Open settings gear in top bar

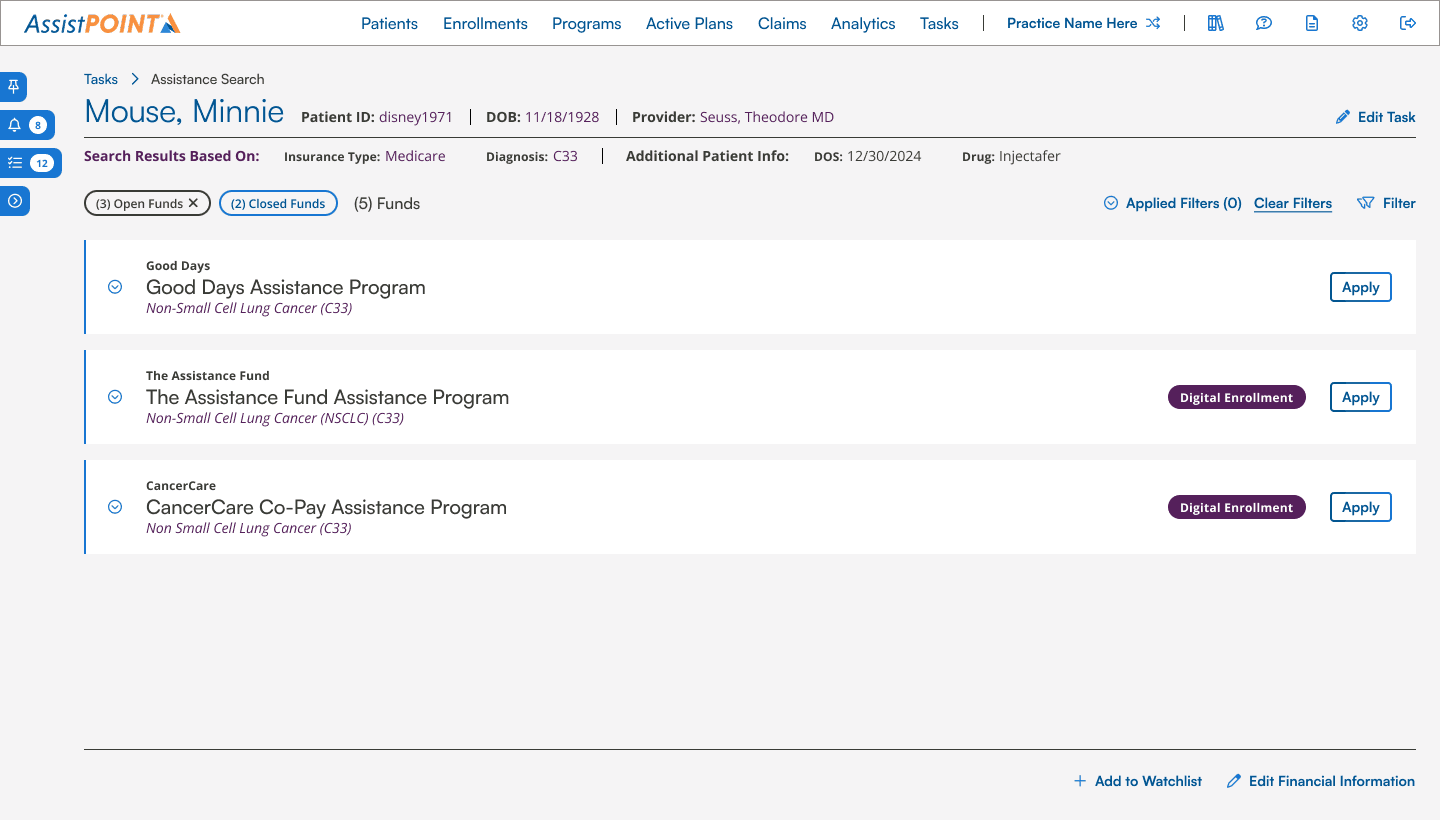tap(1360, 23)
